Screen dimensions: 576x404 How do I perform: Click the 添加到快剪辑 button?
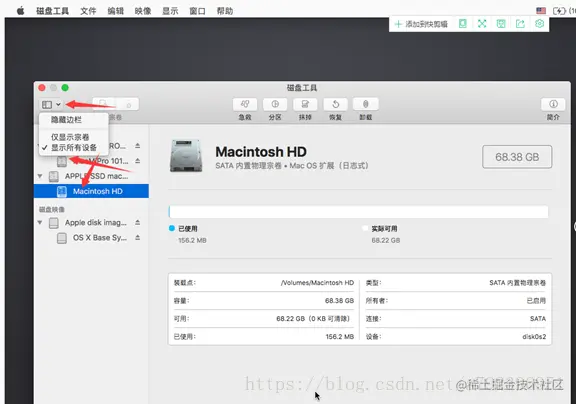421,24
